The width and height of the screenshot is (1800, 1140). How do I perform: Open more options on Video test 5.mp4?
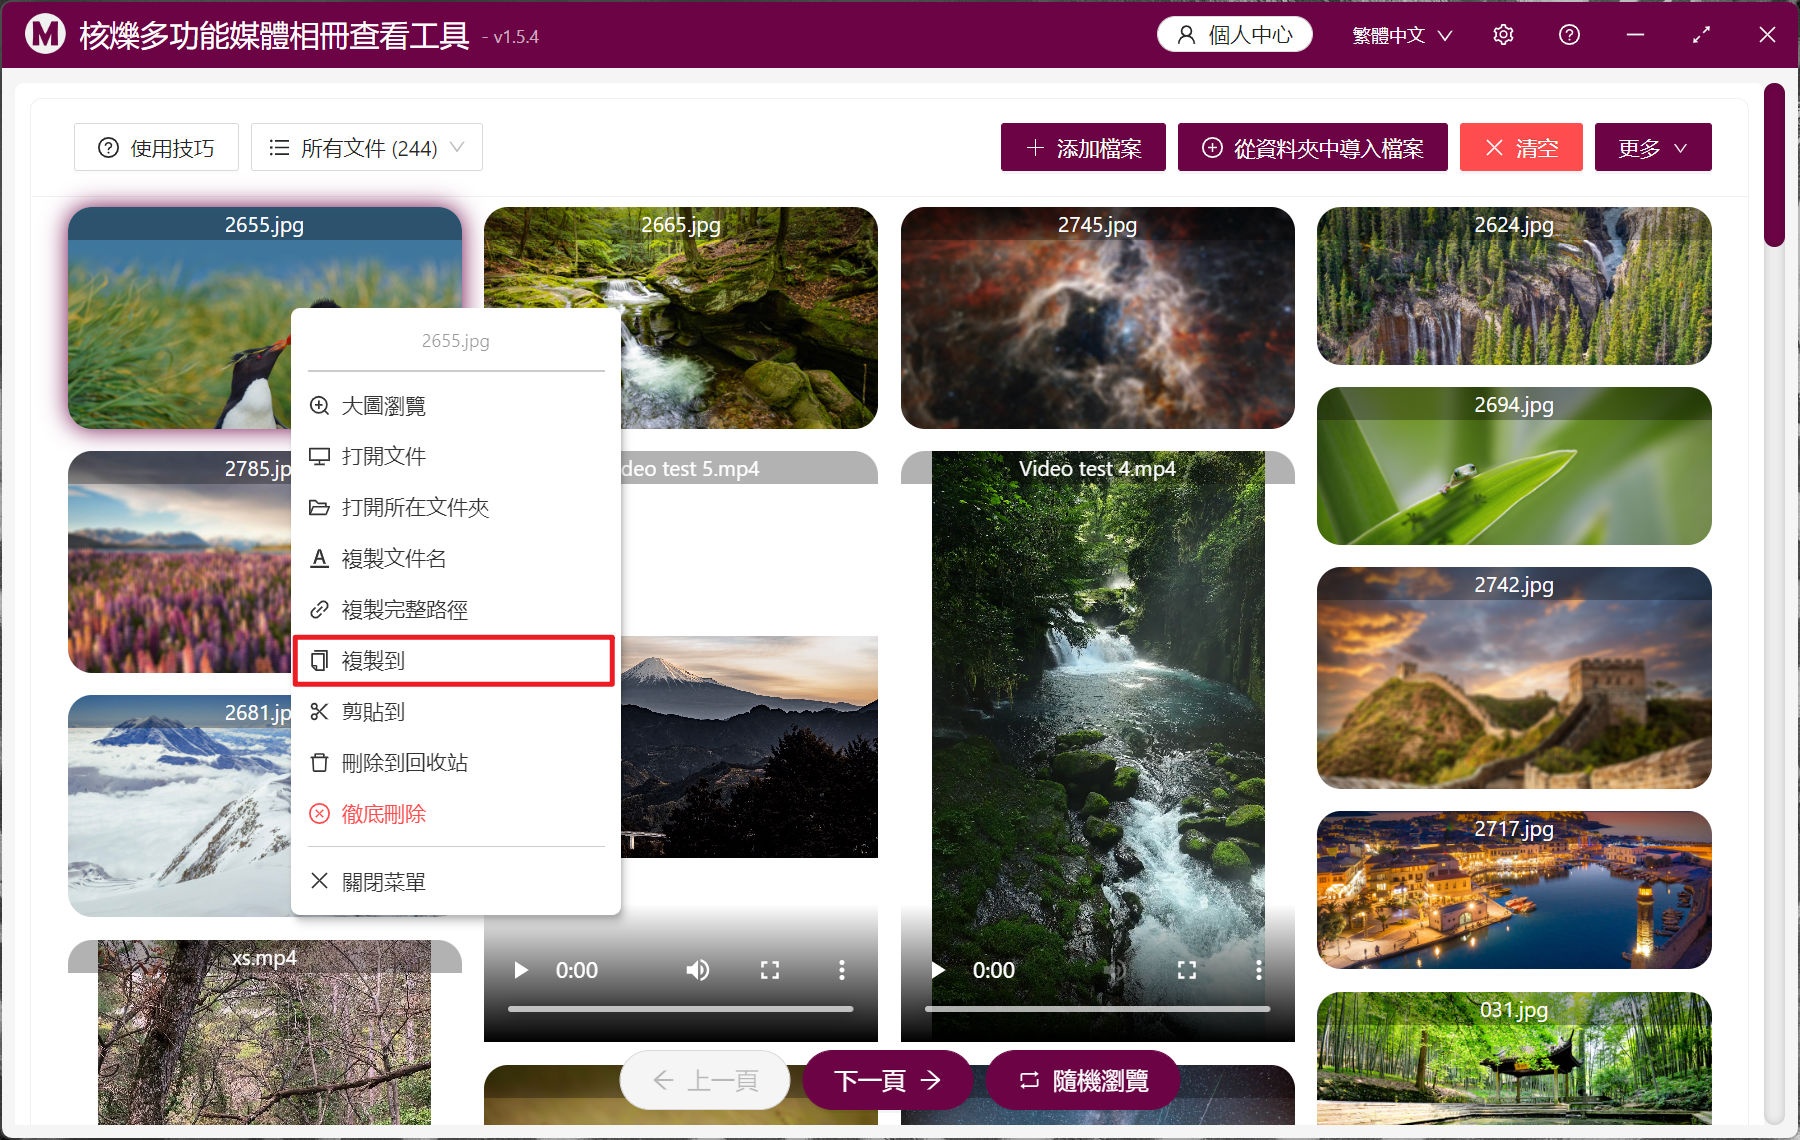pyautogui.click(x=842, y=970)
